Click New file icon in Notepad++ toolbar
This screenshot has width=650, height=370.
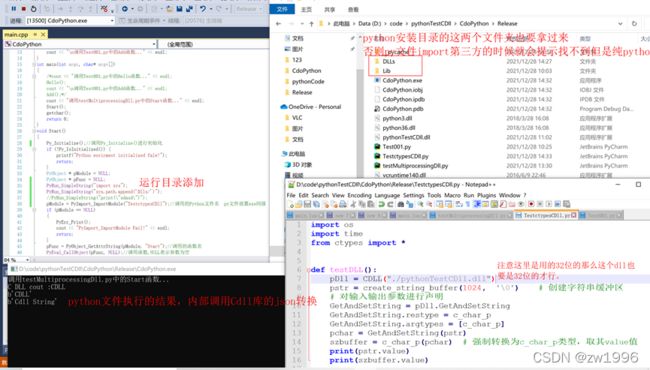click(x=291, y=204)
